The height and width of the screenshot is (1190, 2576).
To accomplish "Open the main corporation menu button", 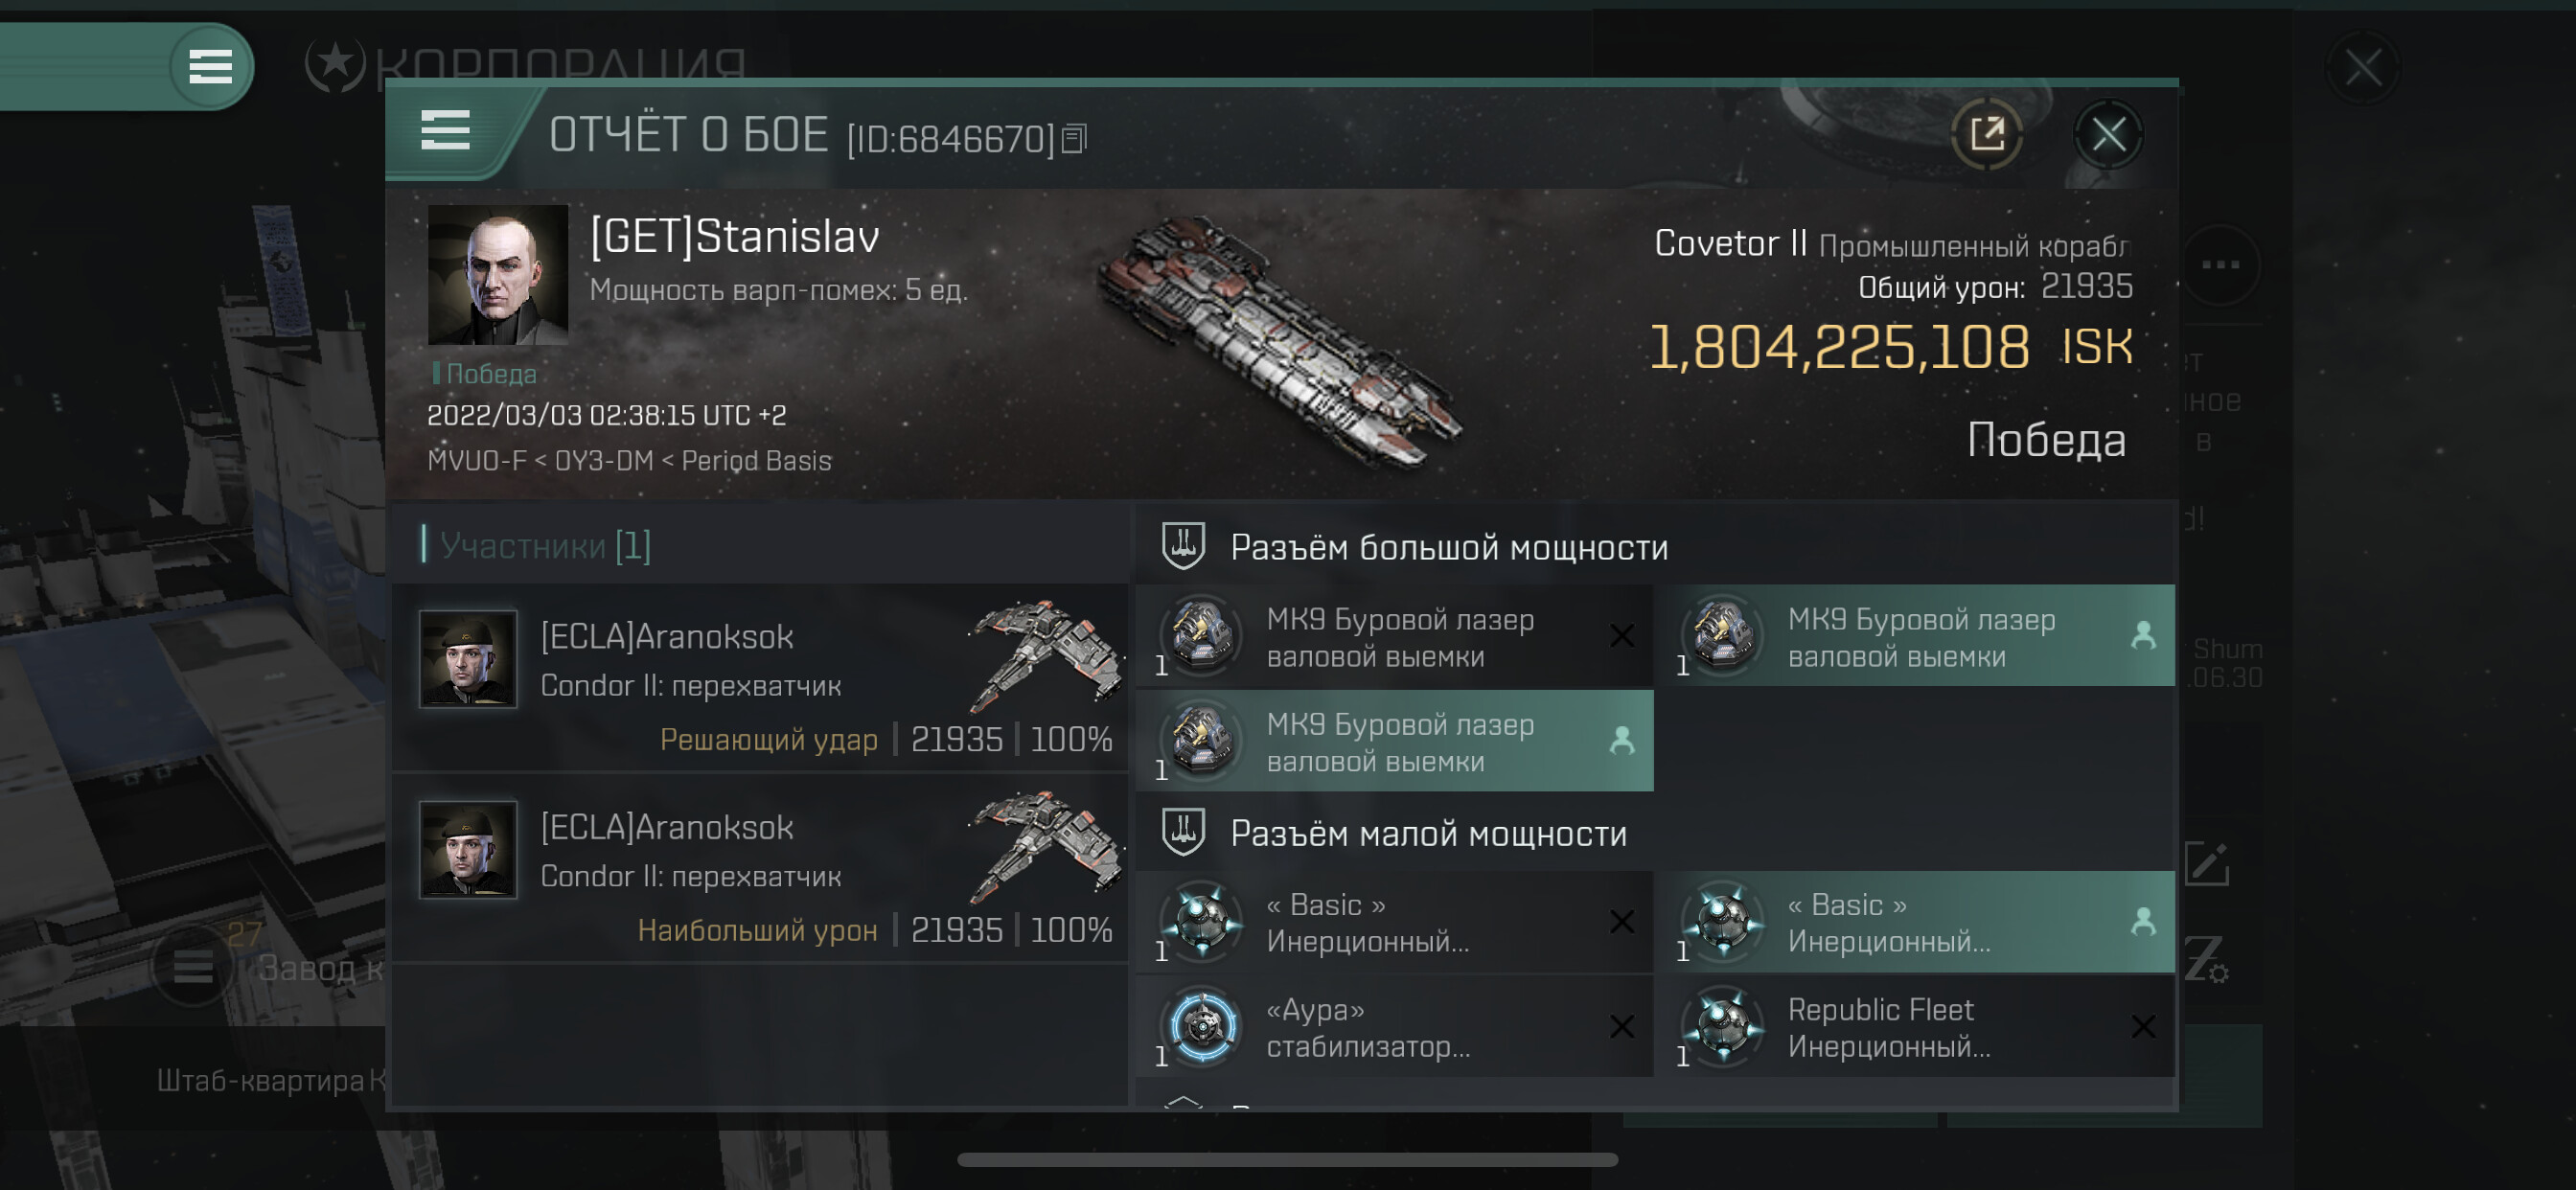I will click(x=210, y=67).
